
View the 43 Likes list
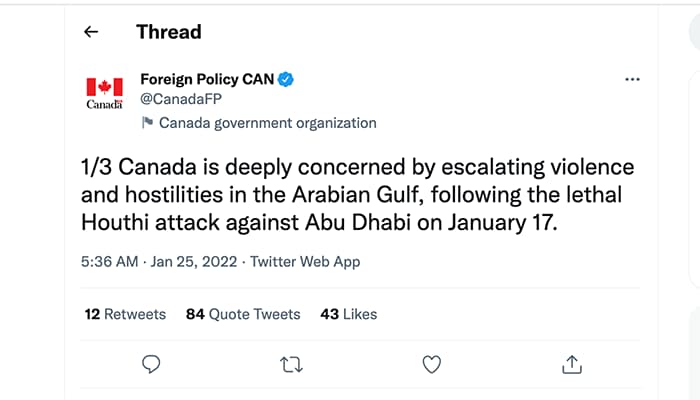click(349, 314)
